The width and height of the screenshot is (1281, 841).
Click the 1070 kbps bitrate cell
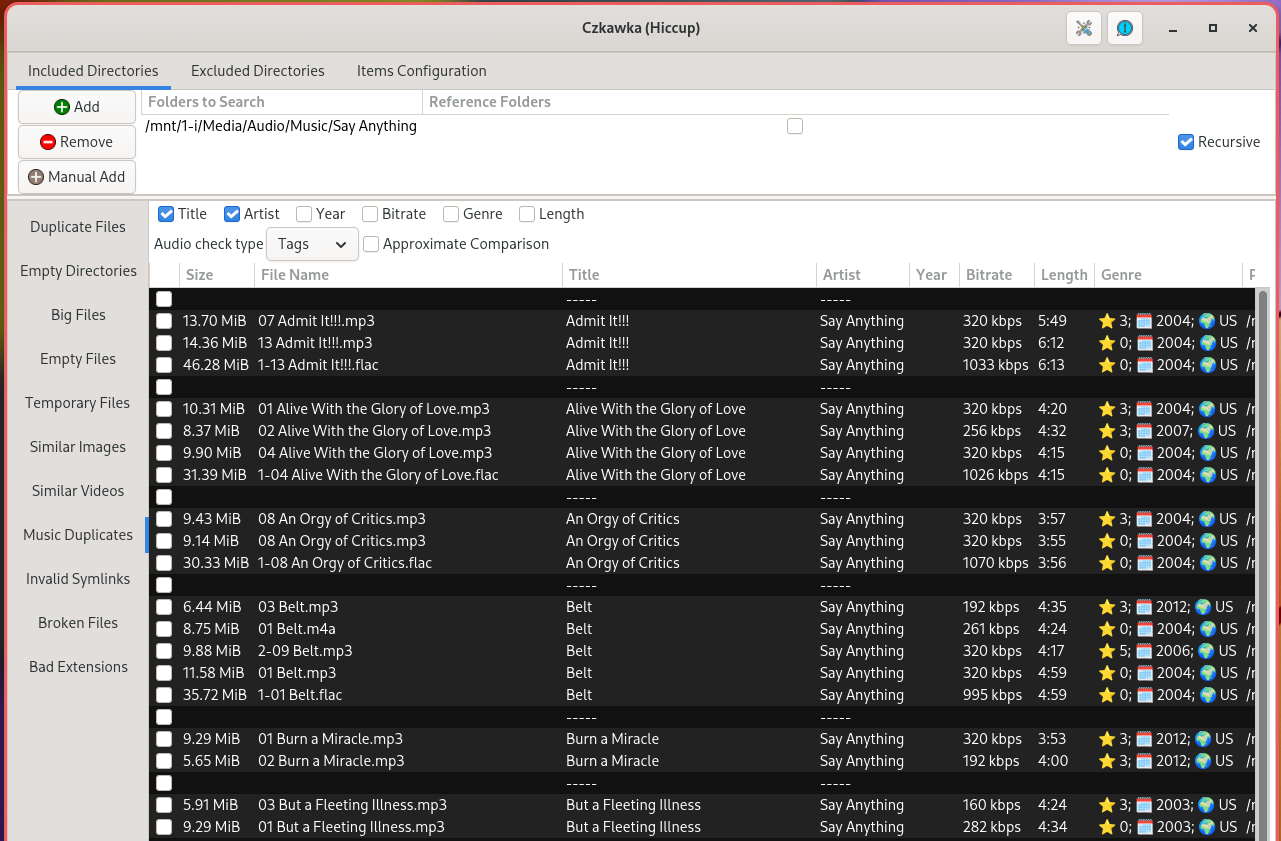click(995, 563)
